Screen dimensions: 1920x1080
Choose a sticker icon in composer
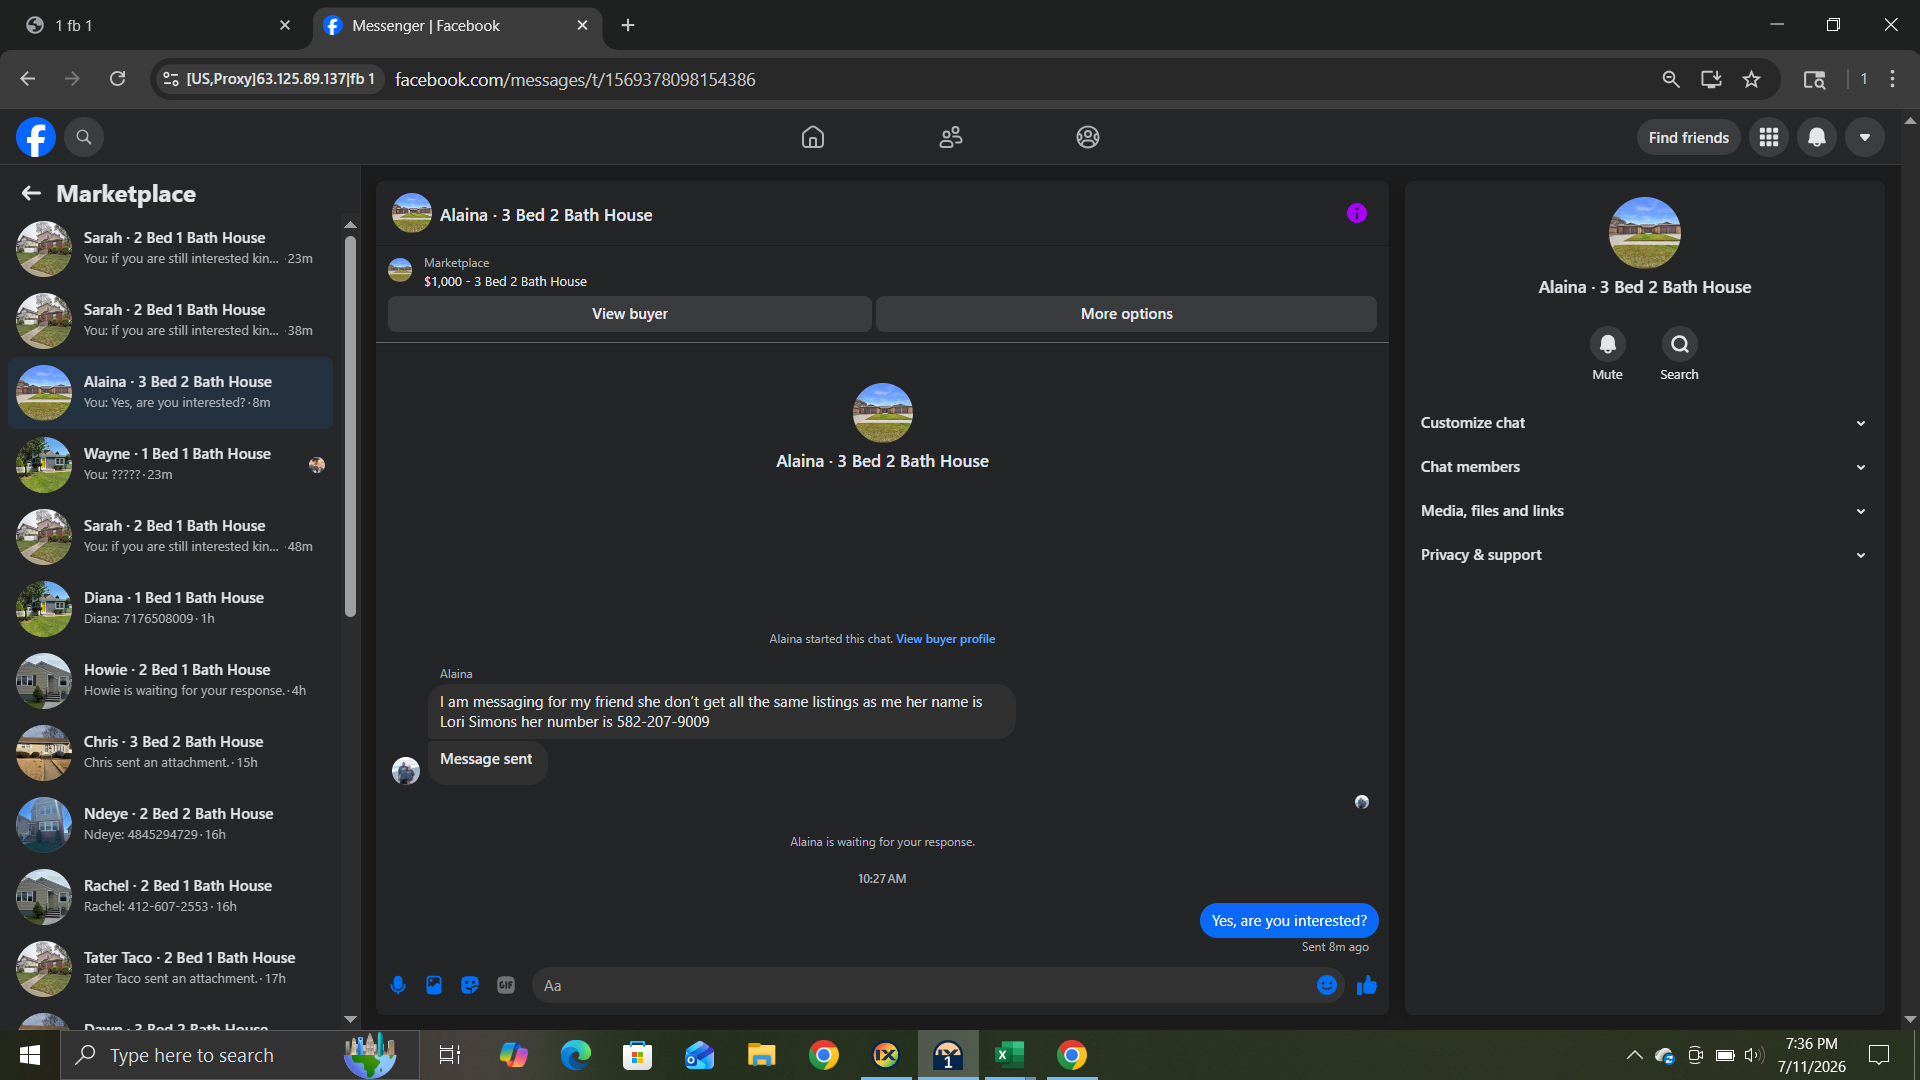pyautogui.click(x=470, y=985)
